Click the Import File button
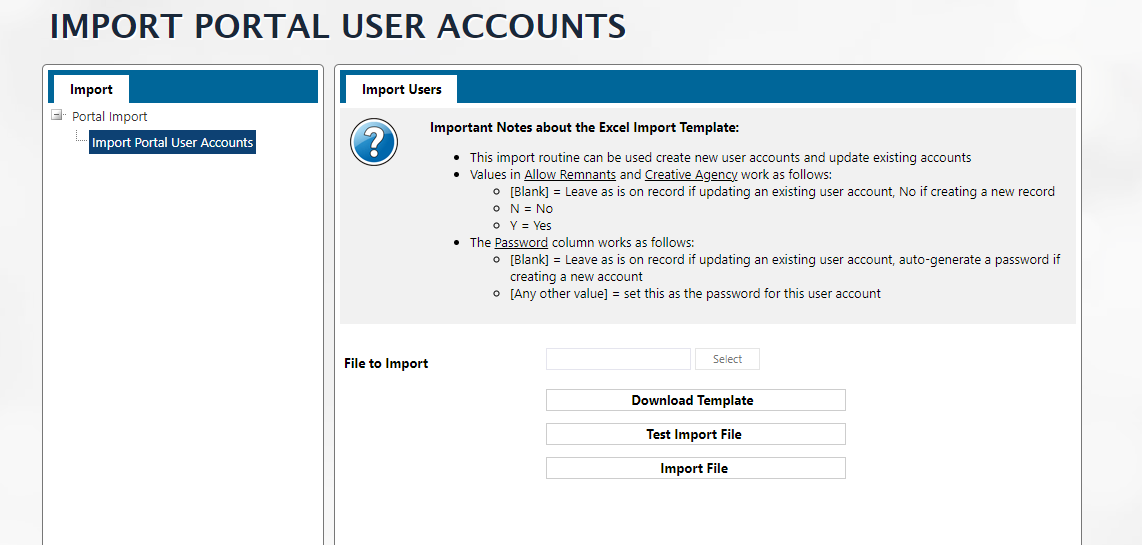The image size is (1142, 545). click(x=695, y=468)
